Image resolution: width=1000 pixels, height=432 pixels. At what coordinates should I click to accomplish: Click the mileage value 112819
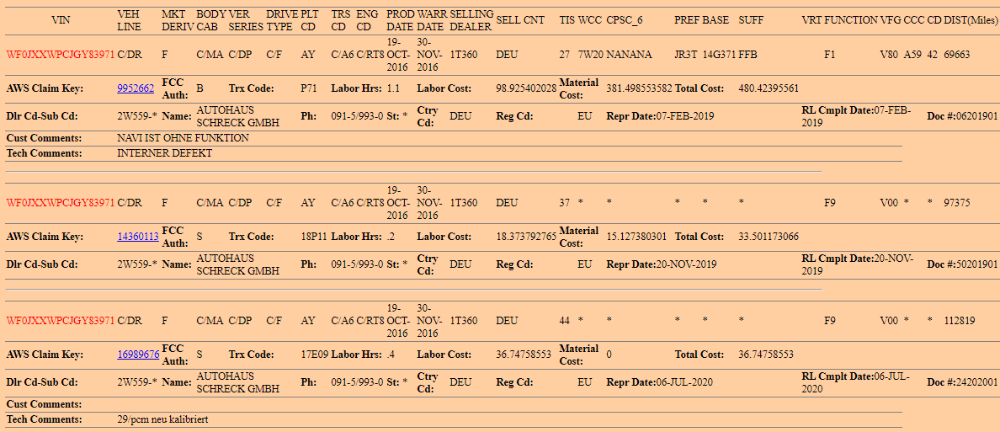958,321
